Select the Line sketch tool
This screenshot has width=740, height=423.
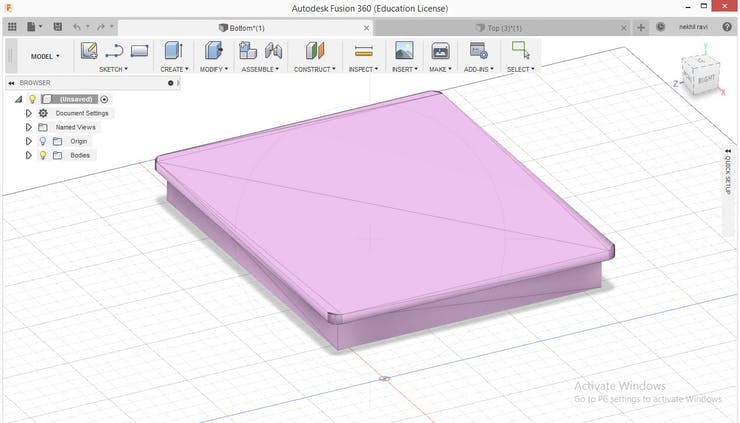pos(114,50)
